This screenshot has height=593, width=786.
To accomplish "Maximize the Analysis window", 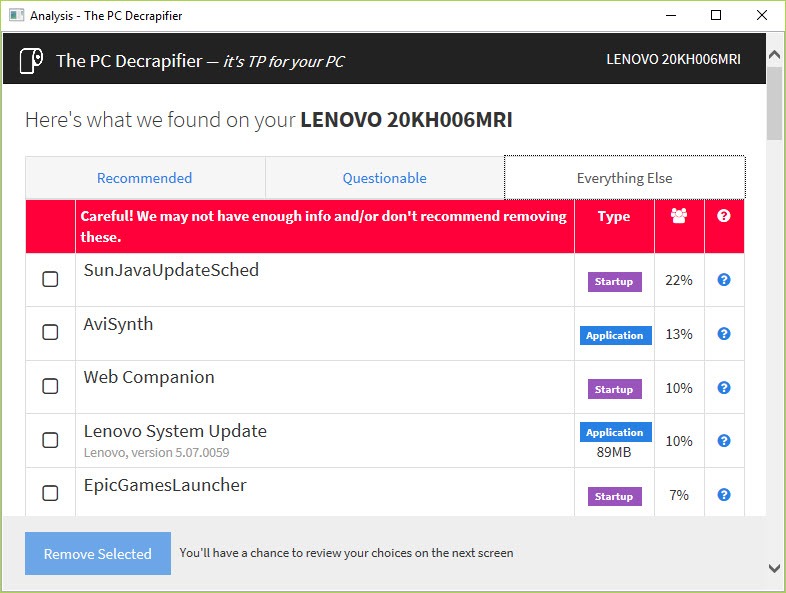I will pos(716,15).
